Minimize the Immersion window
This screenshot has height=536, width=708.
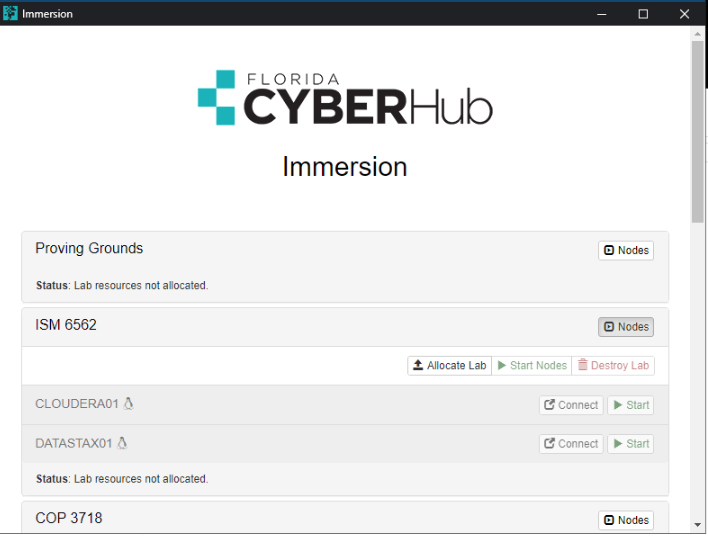[x=601, y=14]
